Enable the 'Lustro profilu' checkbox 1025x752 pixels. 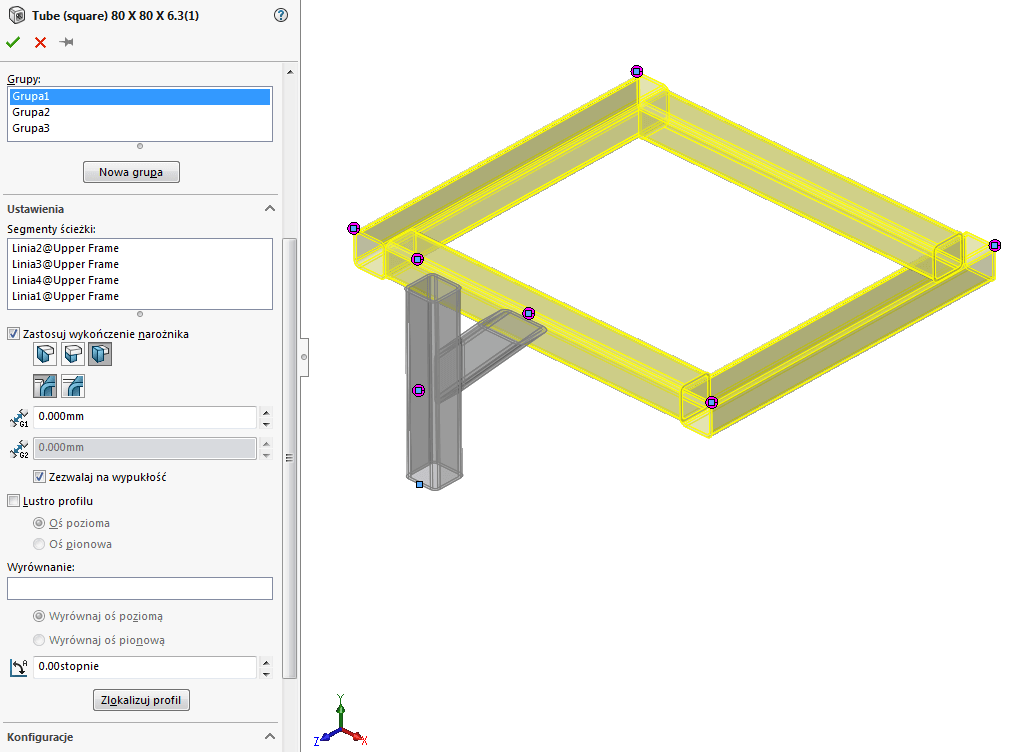14,501
